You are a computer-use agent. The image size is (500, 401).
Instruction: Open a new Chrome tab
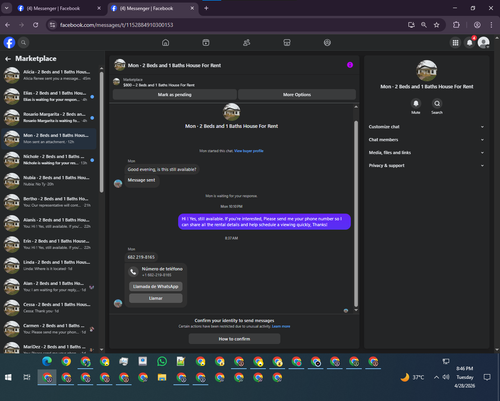[206, 8]
